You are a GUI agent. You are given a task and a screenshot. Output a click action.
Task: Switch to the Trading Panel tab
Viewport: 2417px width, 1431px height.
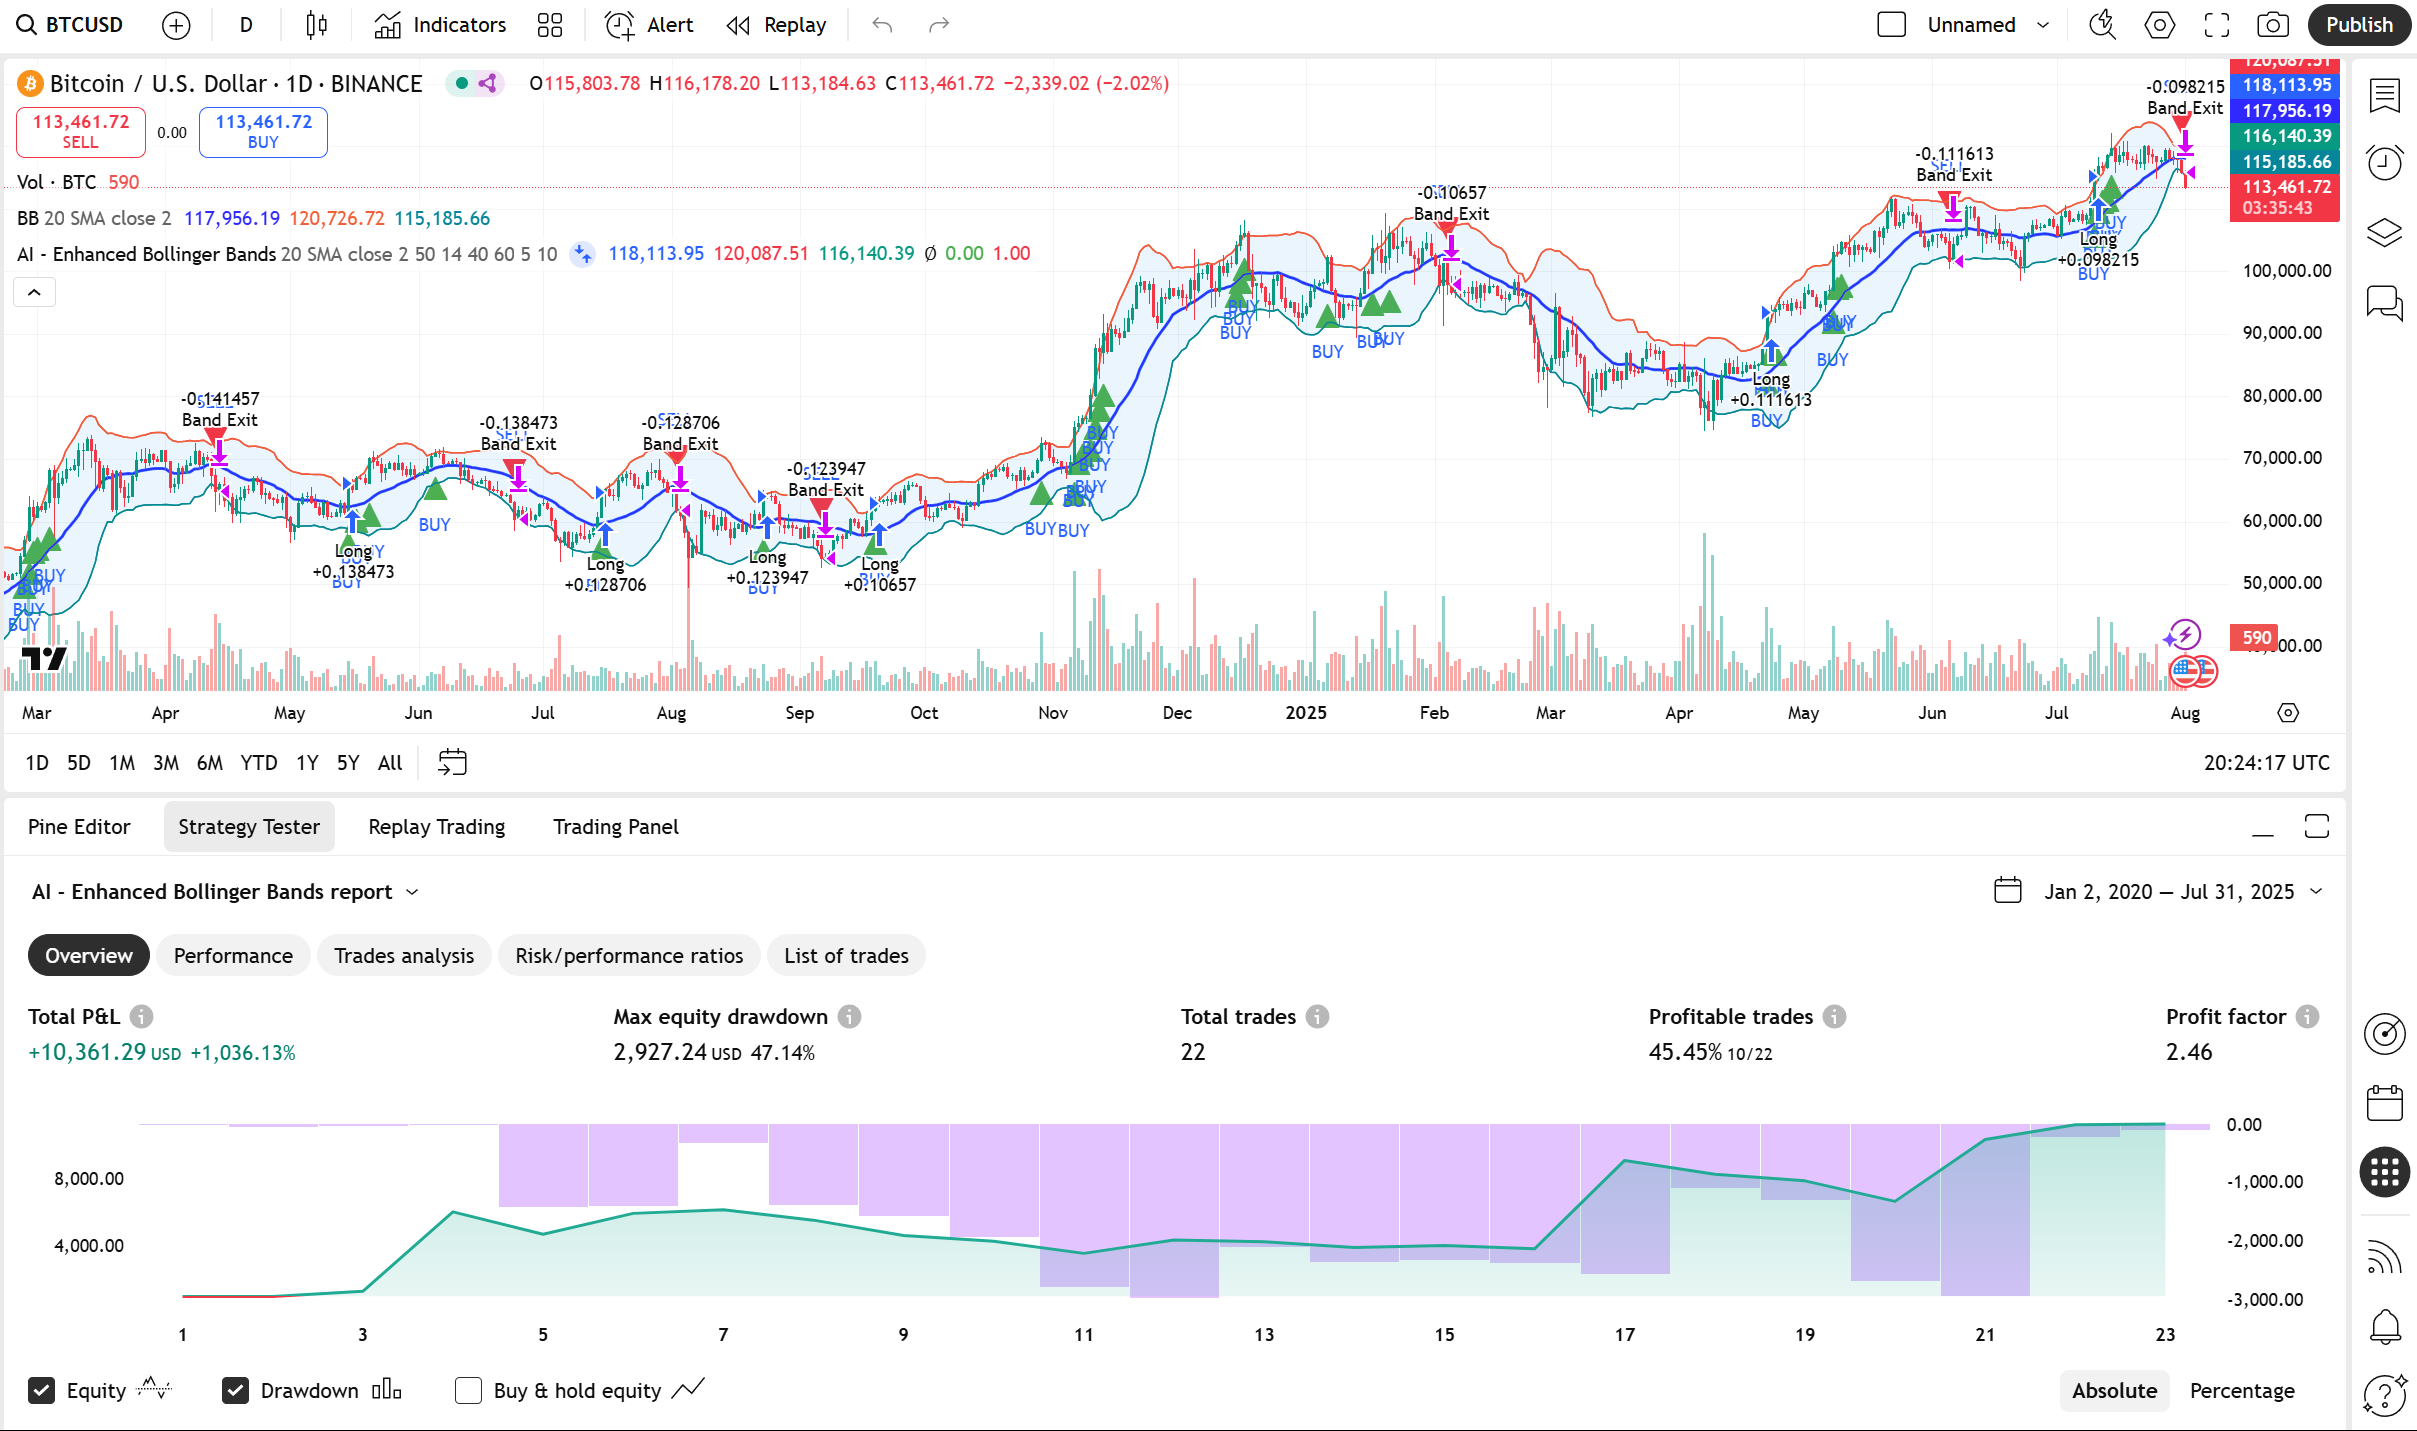616,827
